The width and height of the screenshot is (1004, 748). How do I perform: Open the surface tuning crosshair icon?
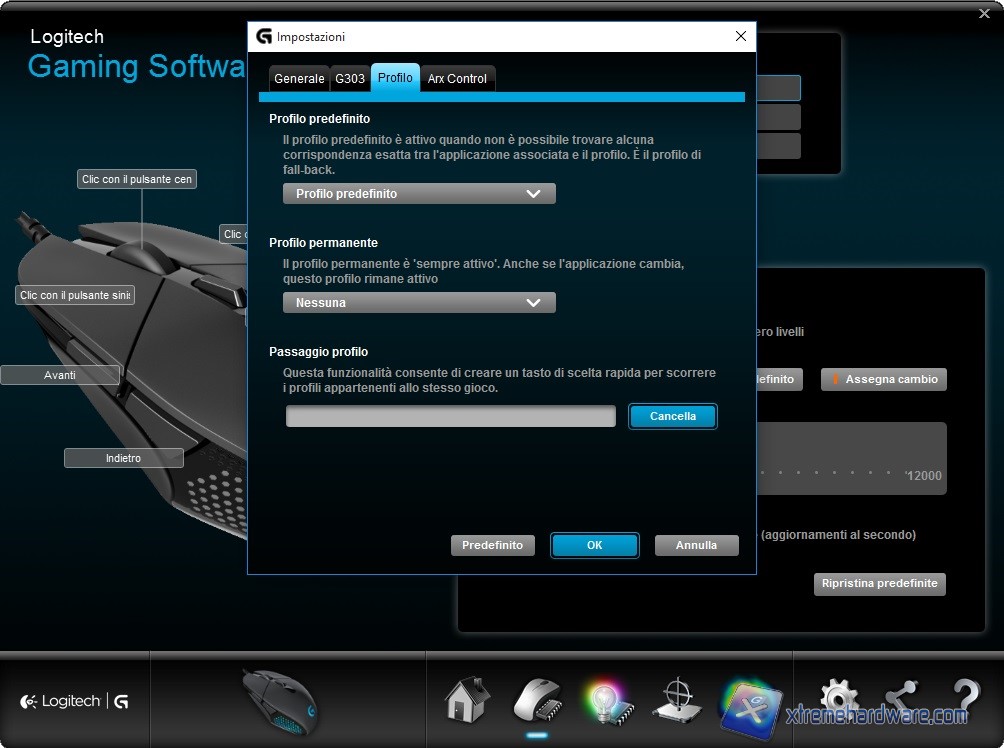click(677, 699)
